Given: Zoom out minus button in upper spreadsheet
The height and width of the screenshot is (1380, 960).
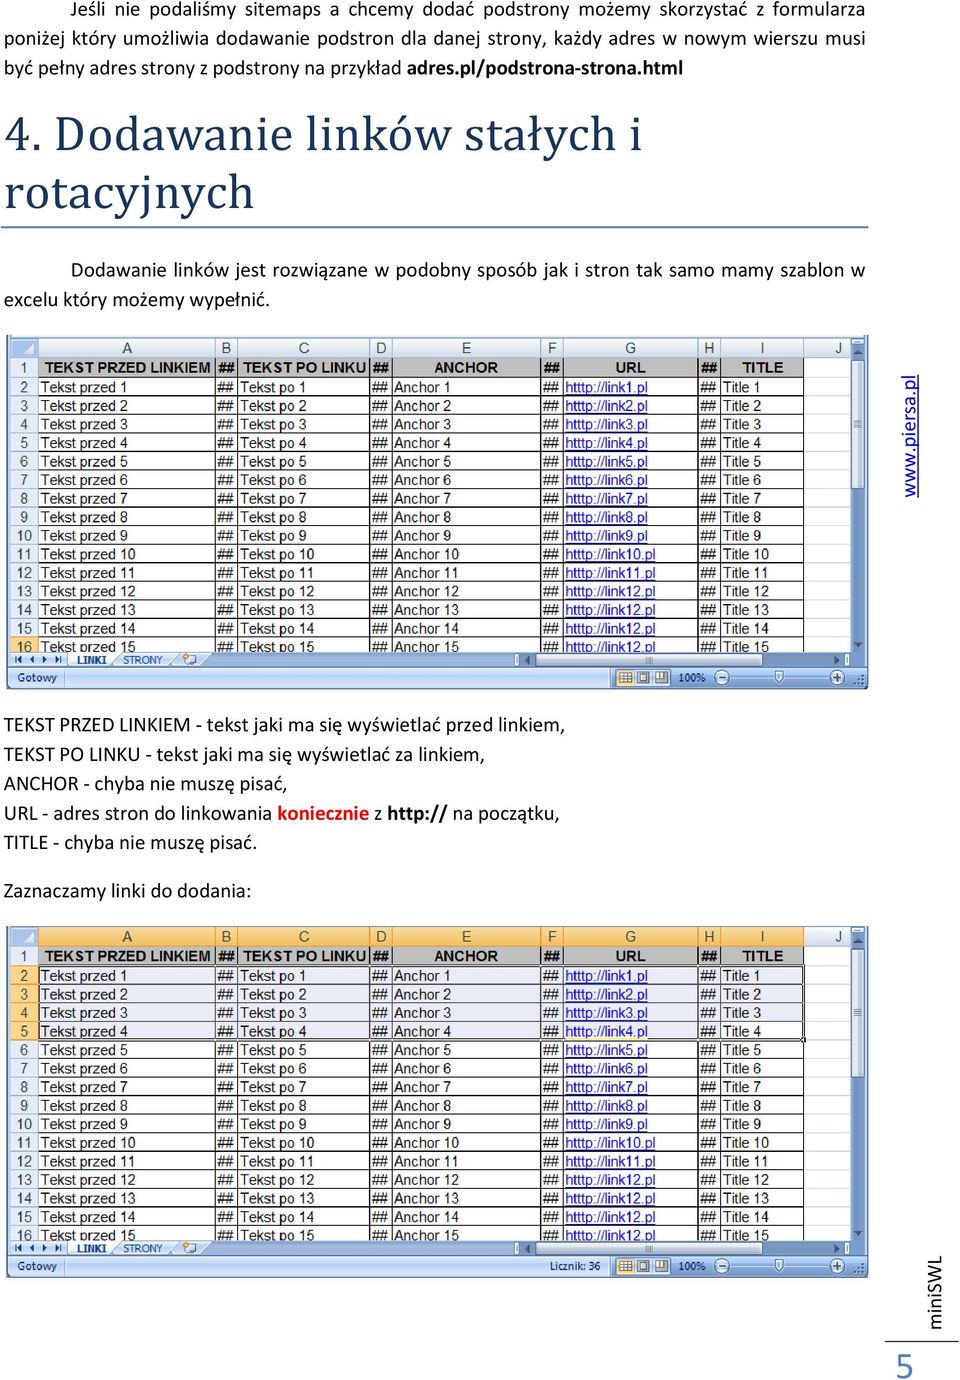Looking at the screenshot, I should [722, 678].
